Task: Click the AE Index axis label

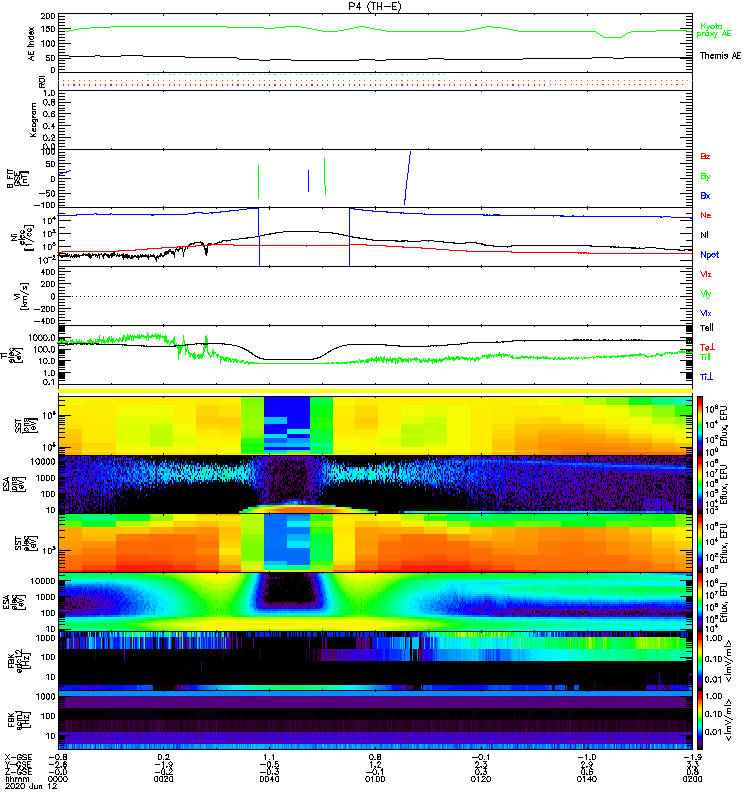Action: tap(32, 44)
